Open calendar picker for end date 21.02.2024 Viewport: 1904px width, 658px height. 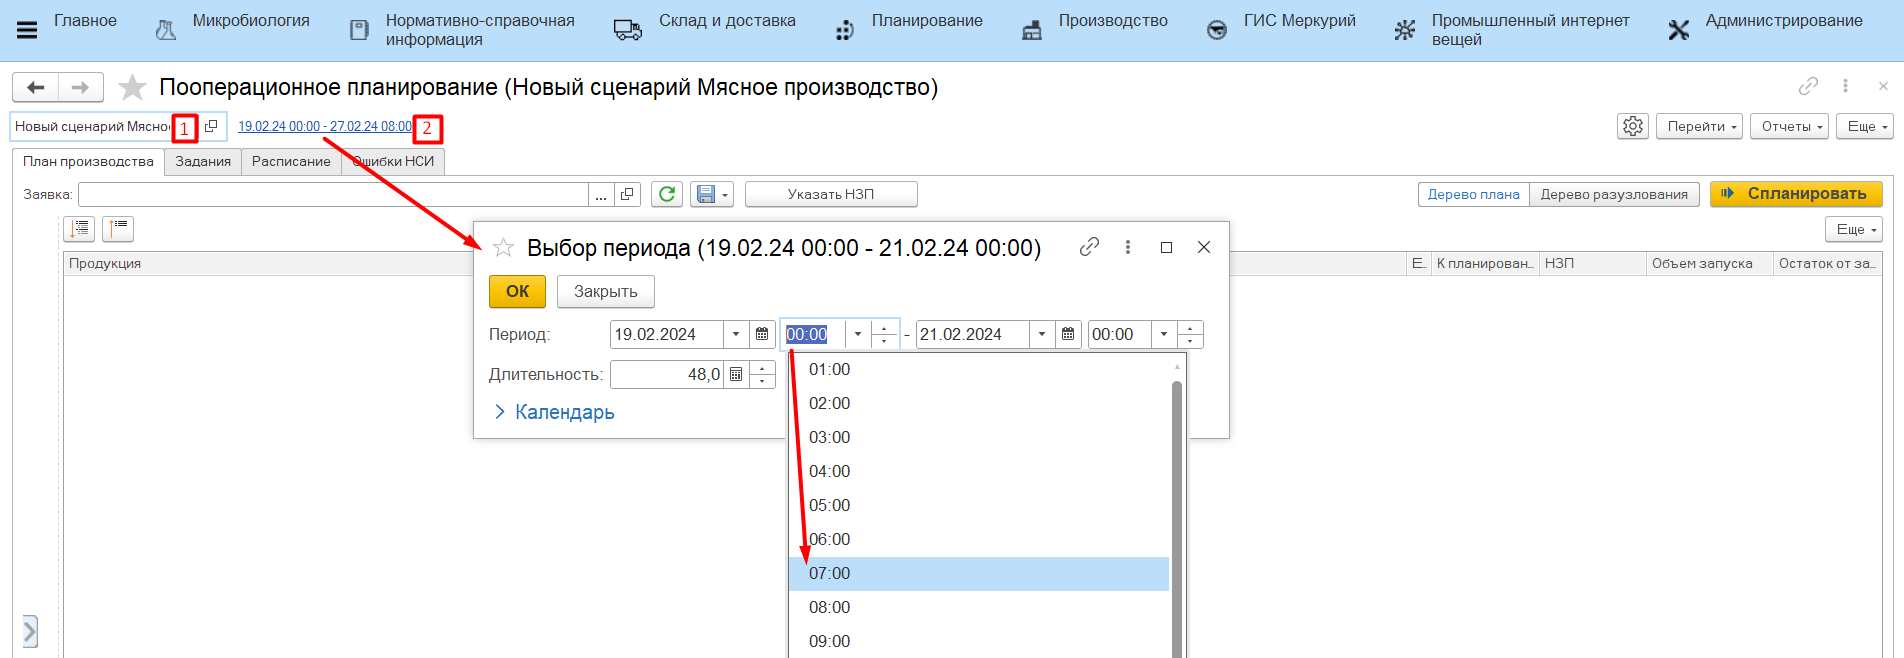[1068, 334]
